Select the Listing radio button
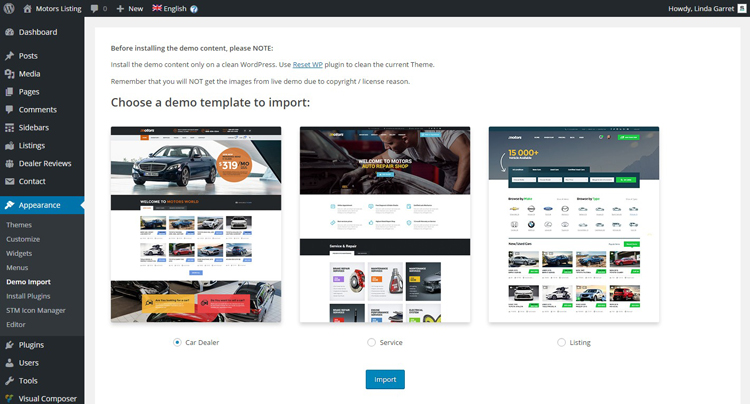 [x=561, y=342]
